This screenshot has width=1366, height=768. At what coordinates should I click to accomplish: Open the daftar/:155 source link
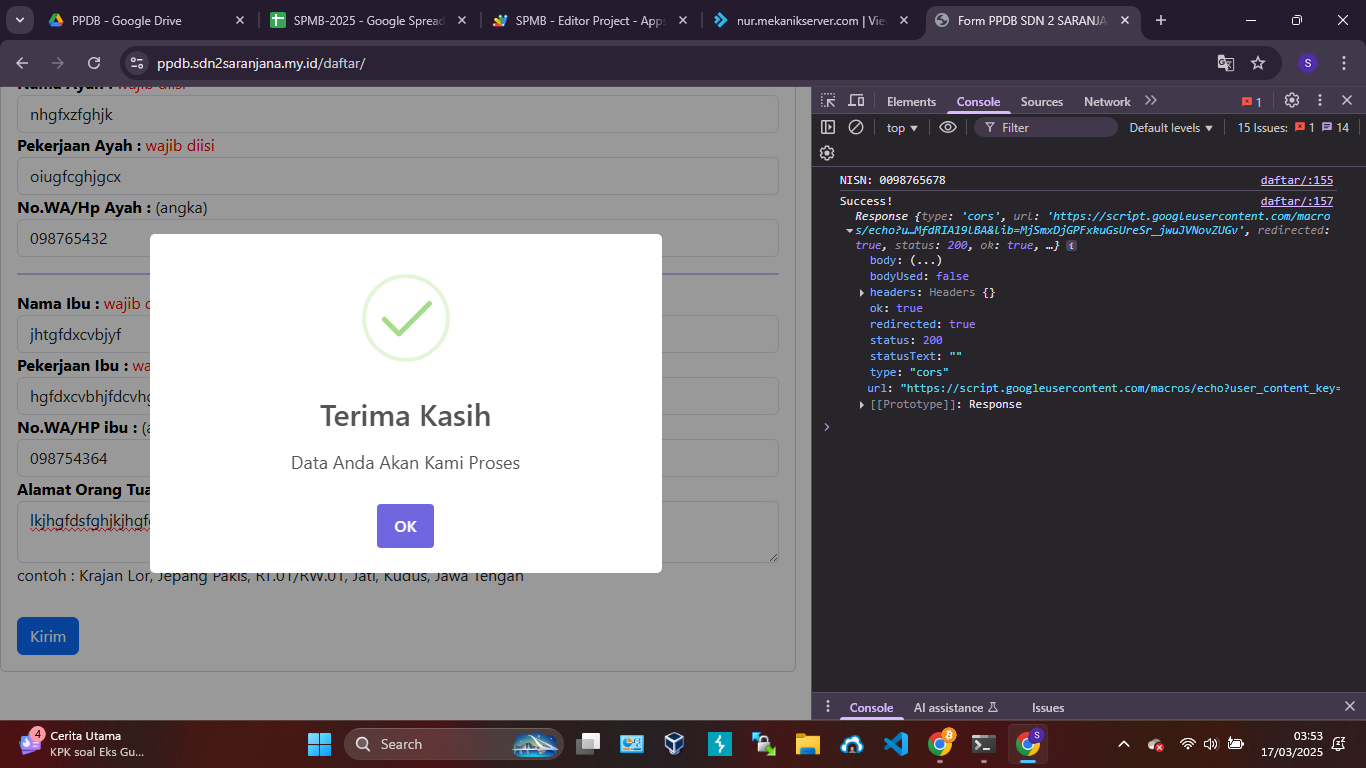pos(1296,180)
